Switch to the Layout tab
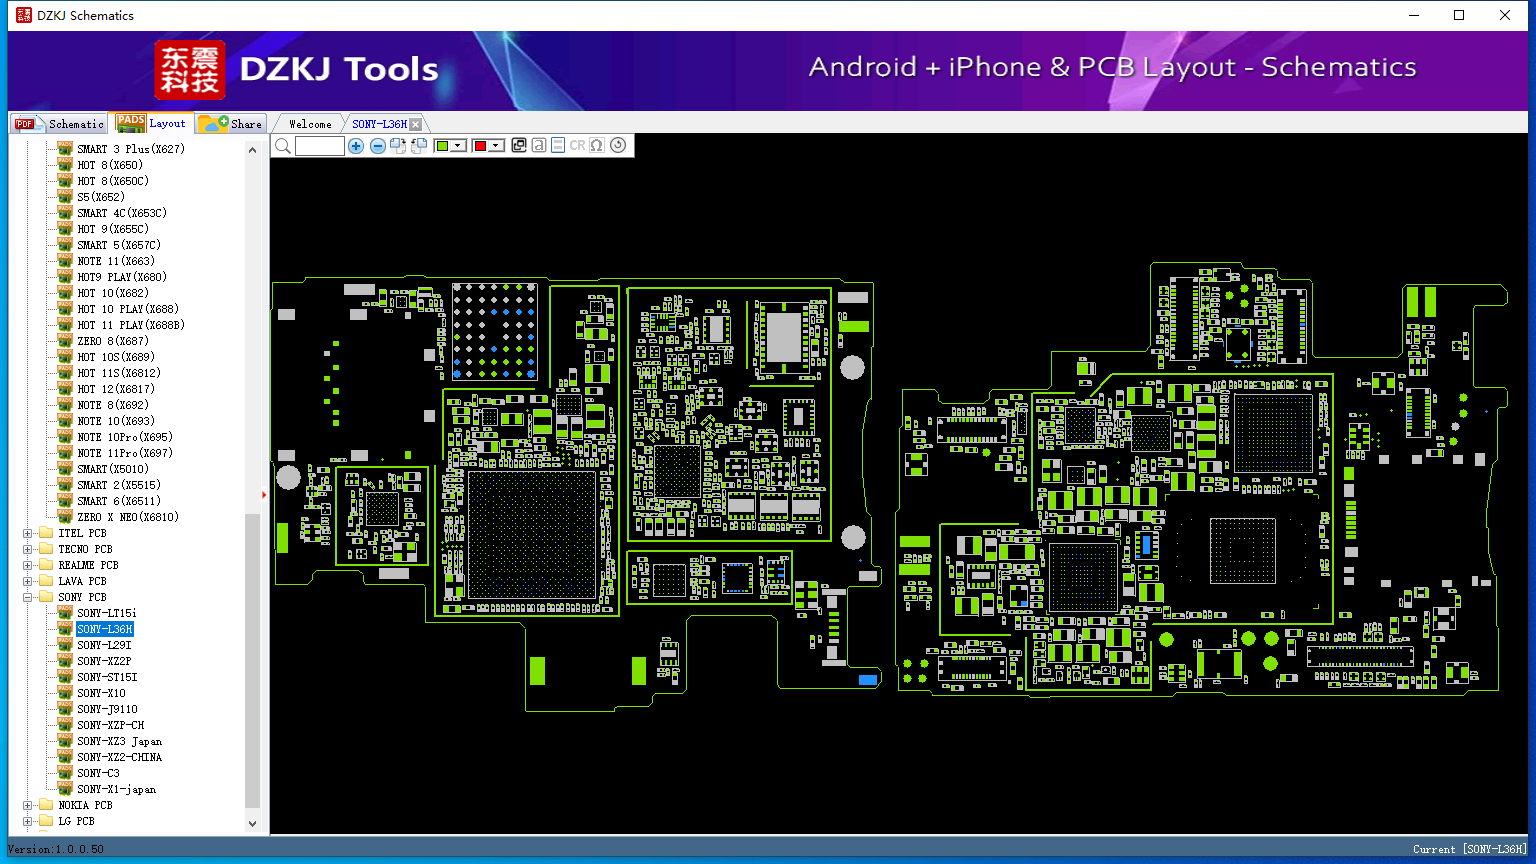The height and width of the screenshot is (864, 1536). pos(151,123)
